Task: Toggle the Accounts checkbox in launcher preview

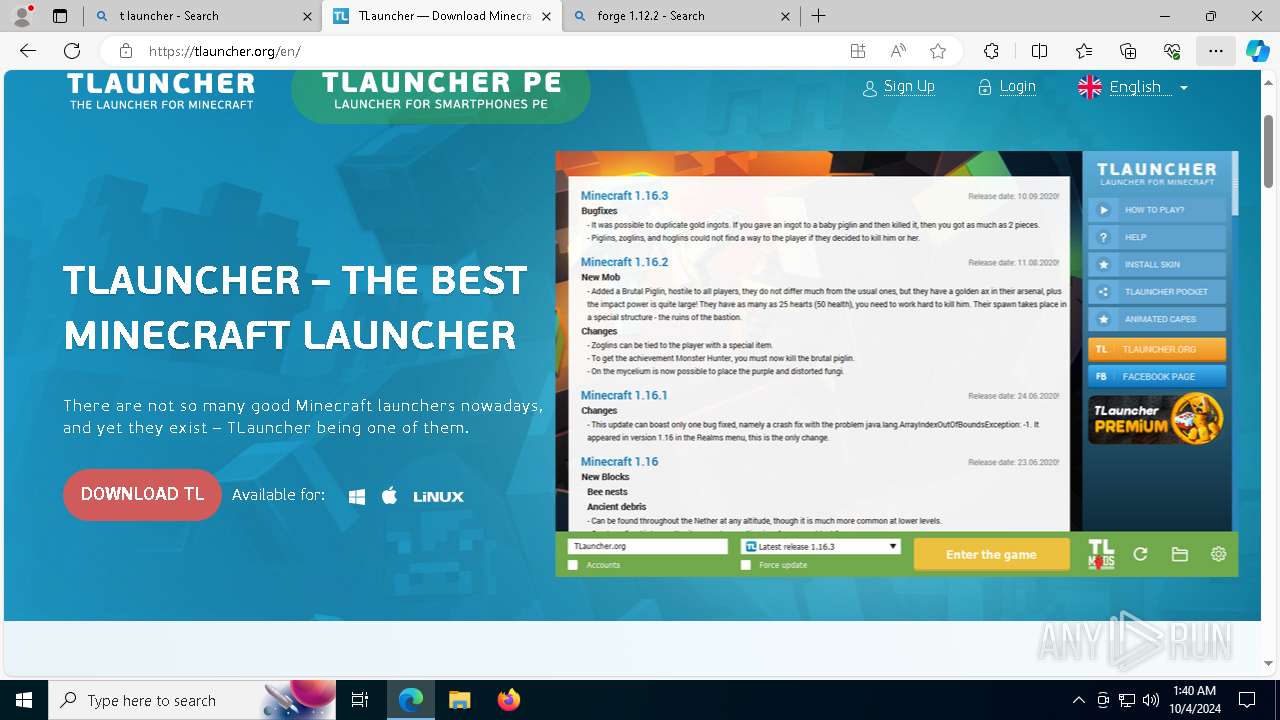Action: click(x=573, y=565)
